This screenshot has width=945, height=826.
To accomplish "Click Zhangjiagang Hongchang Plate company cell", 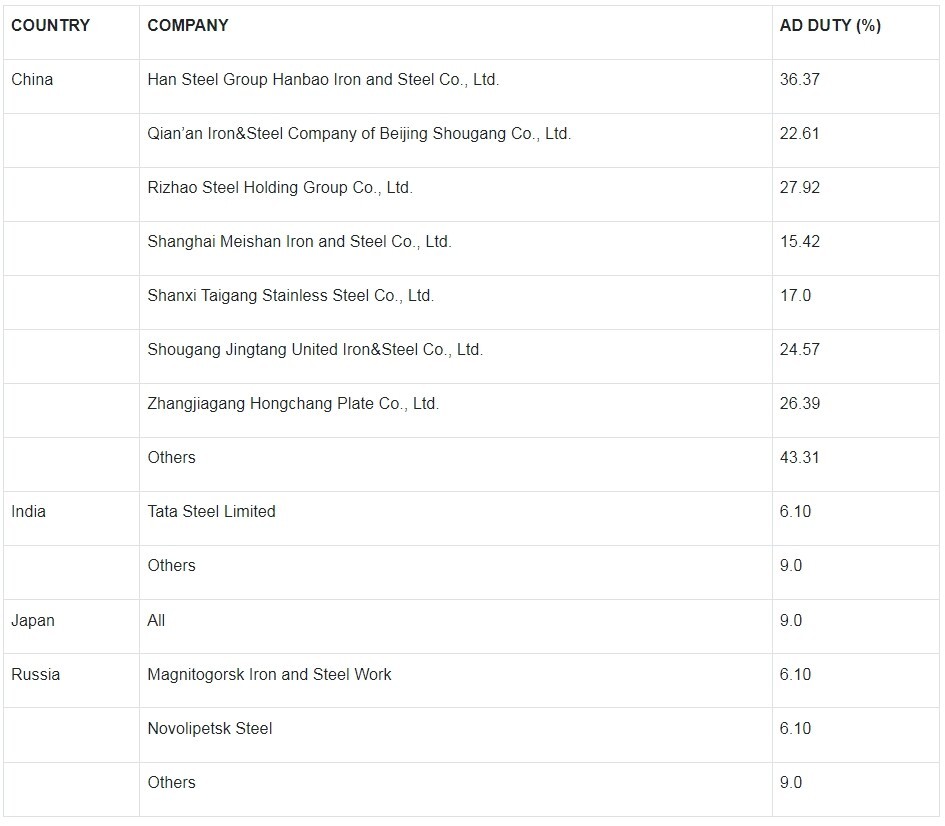I will coord(293,404).
